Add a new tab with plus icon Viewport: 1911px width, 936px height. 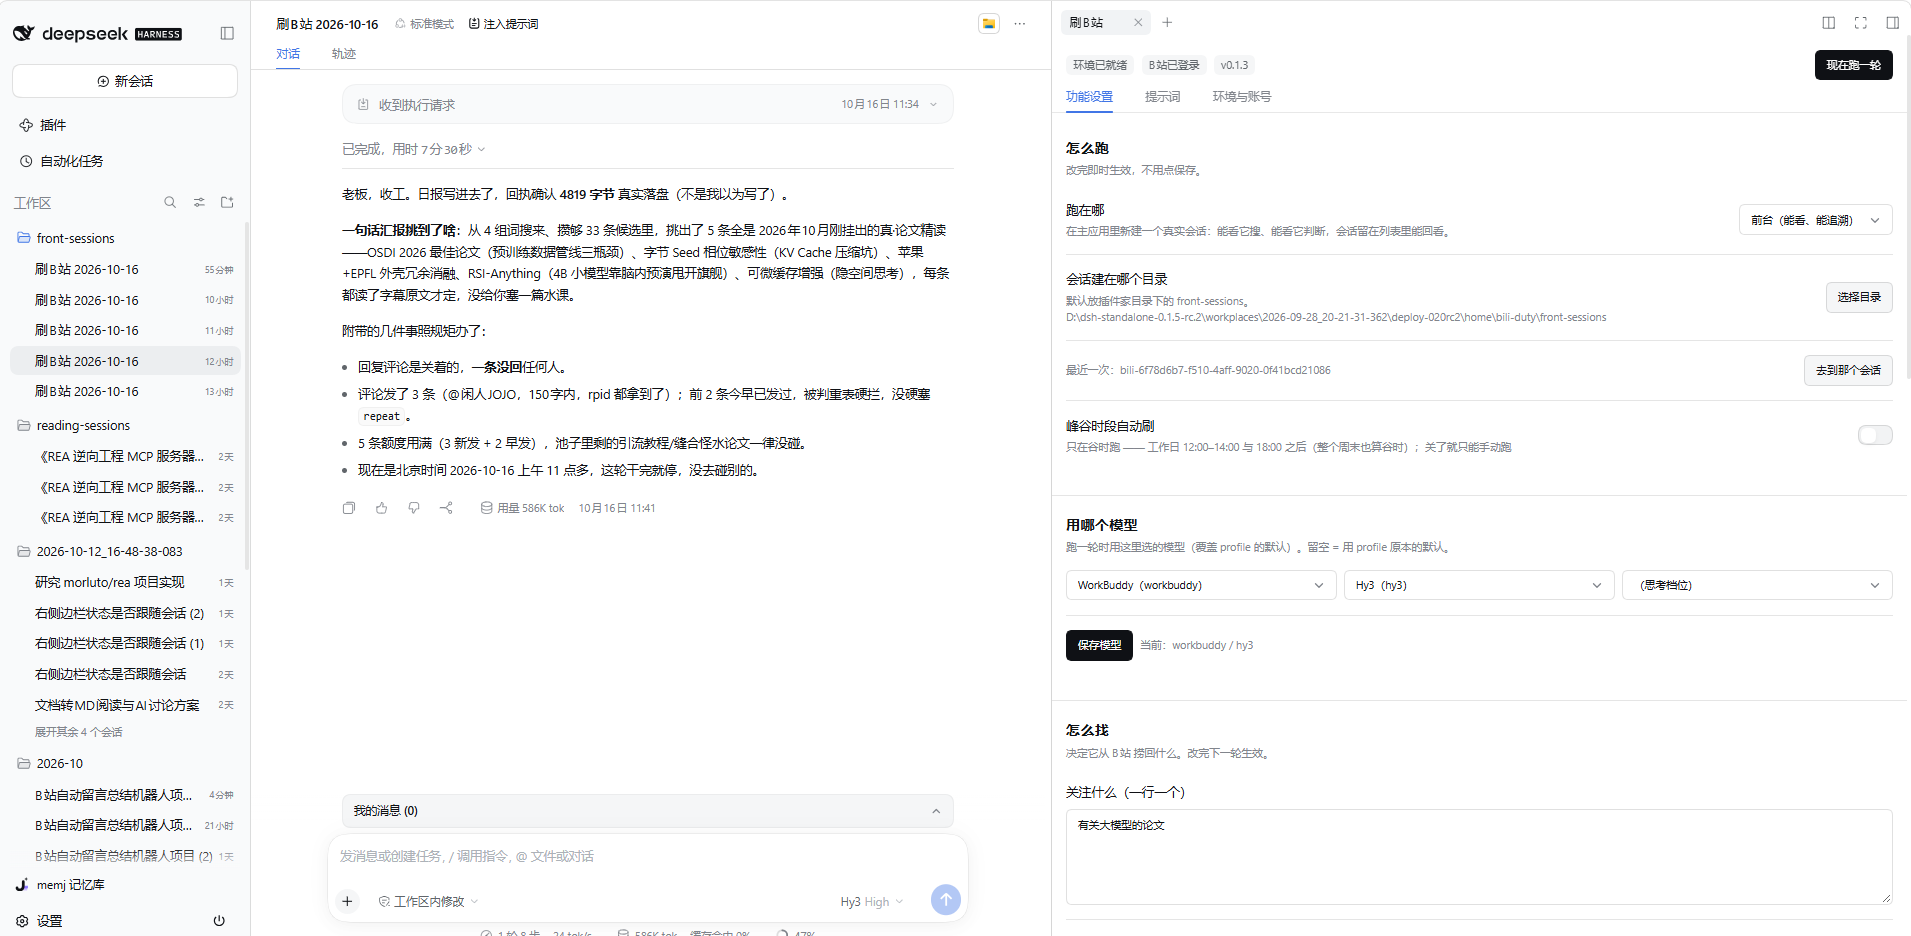click(x=1167, y=22)
